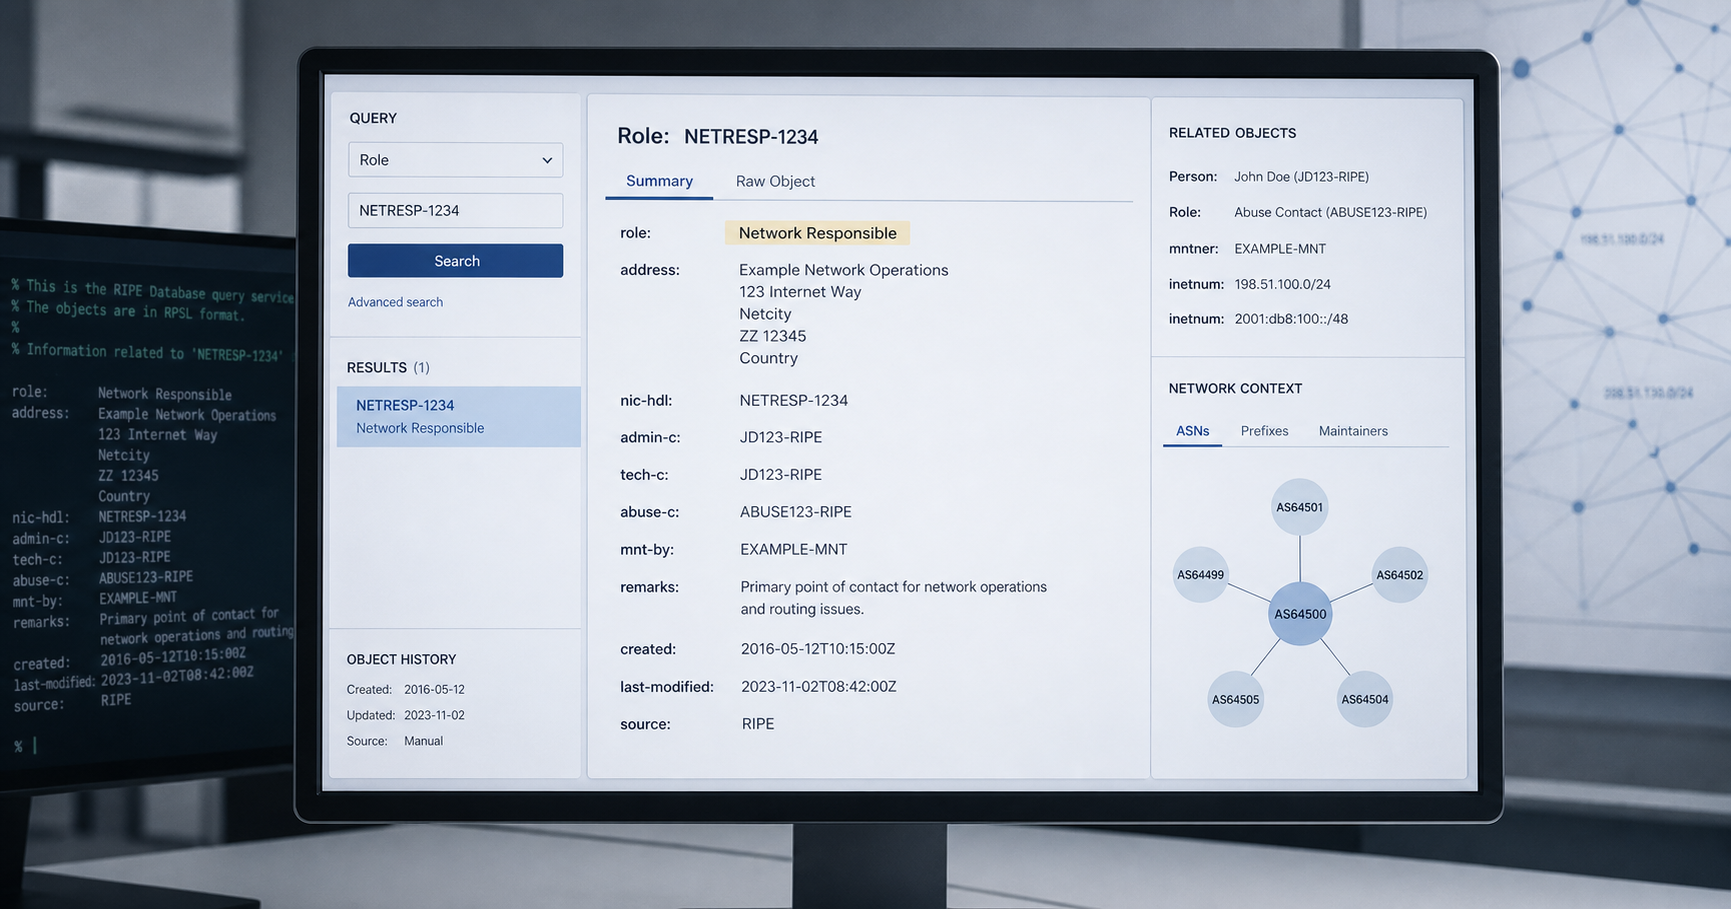Image resolution: width=1731 pixels, height=909 pixels.
Task: Click the admin-c value JD123-RIPE
Action: point(780,437)
